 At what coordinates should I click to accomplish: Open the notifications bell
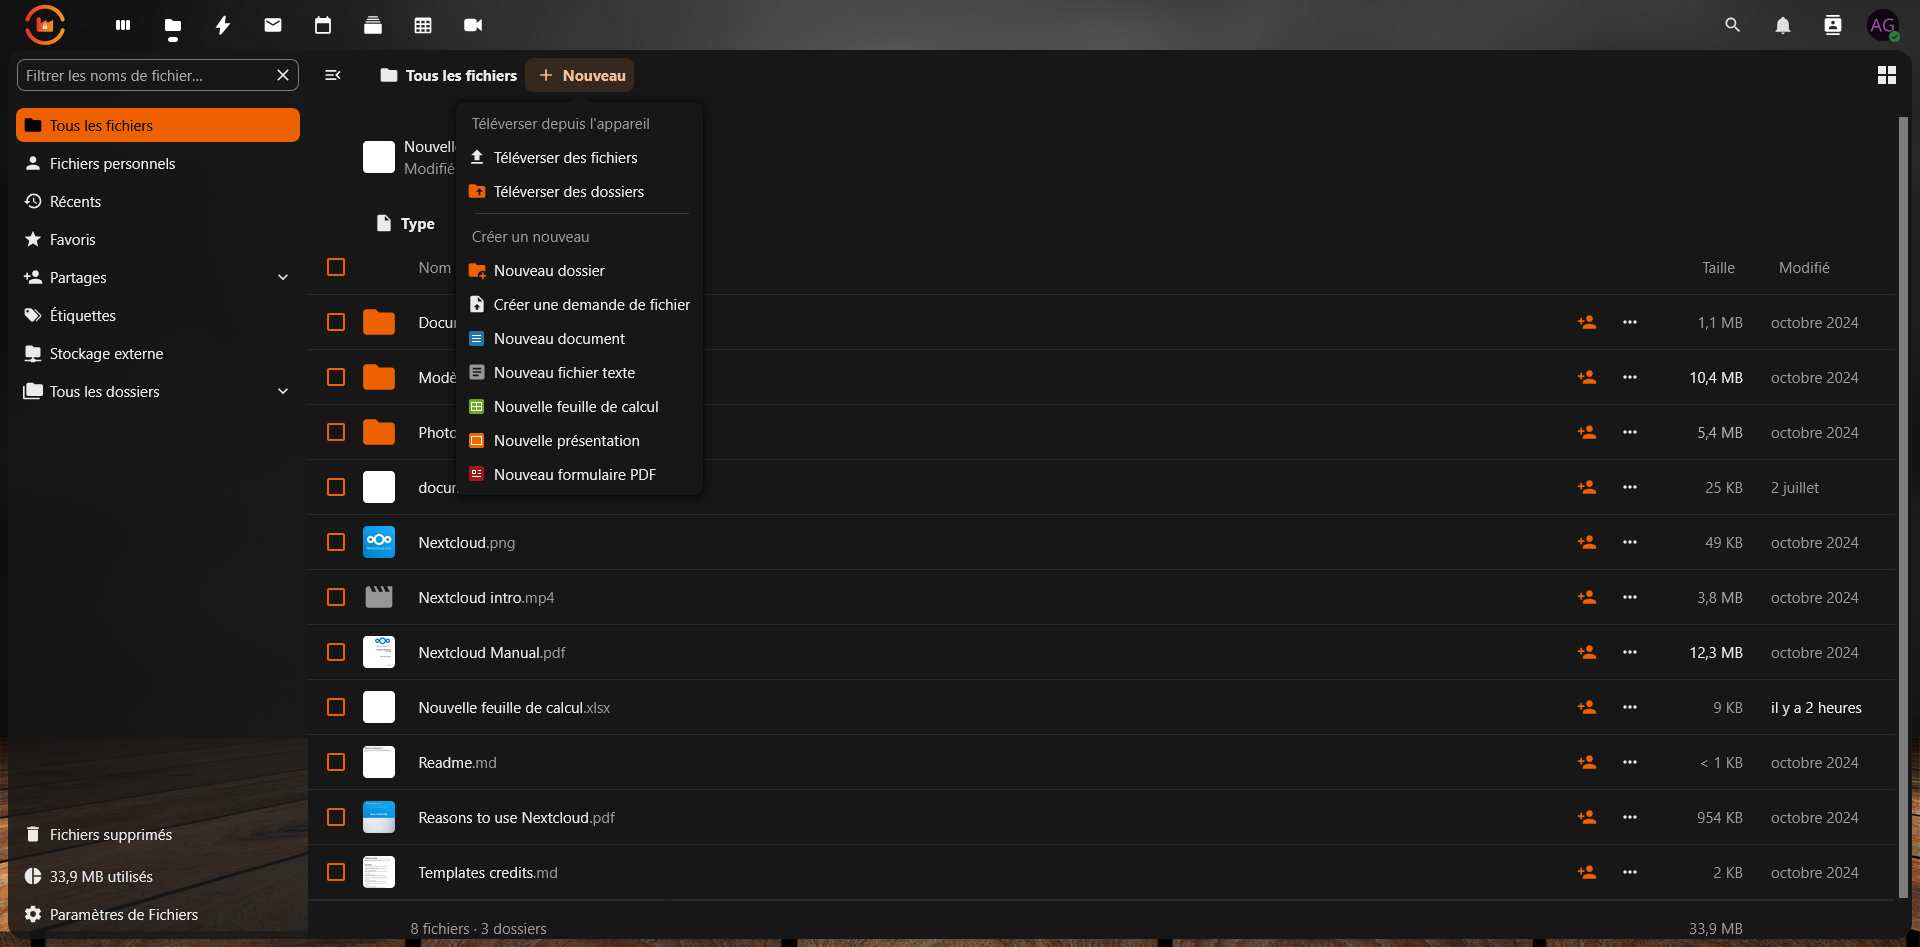click(x=1782, y=25)
